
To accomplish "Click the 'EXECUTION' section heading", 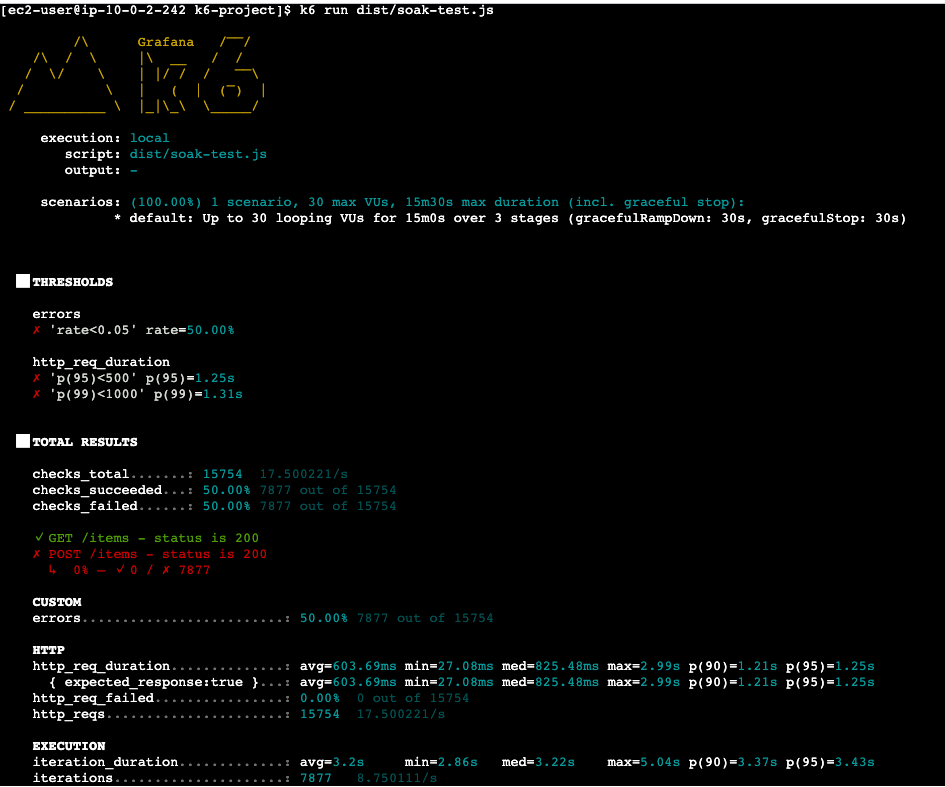I will coord(69,746).
